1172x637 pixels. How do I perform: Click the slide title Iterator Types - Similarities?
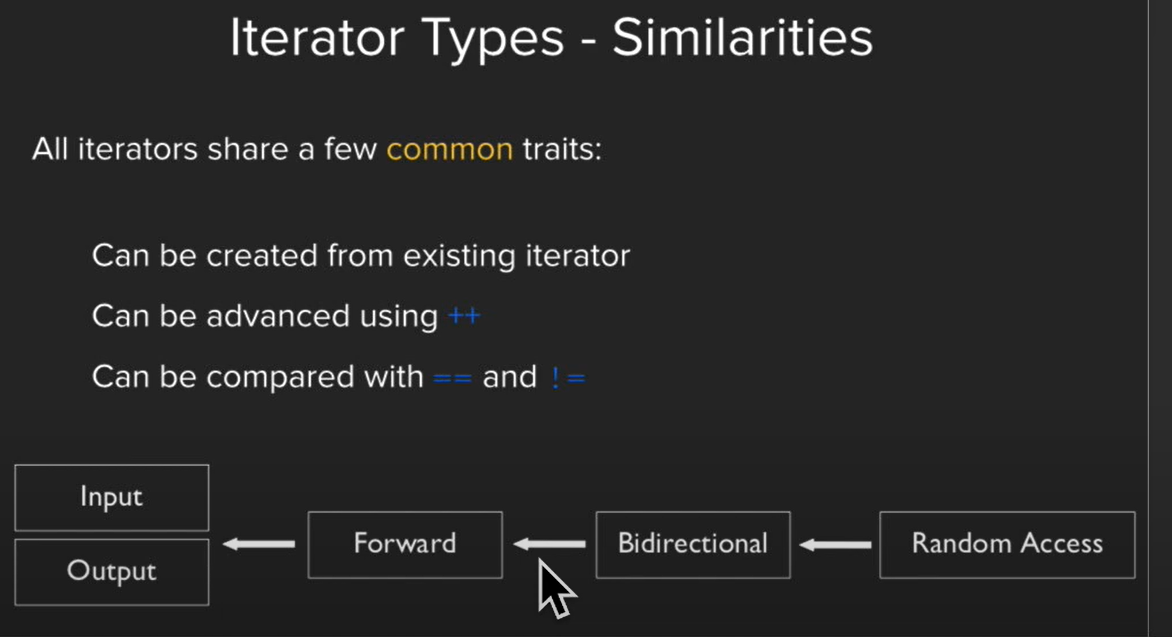(x=551, y=39)
